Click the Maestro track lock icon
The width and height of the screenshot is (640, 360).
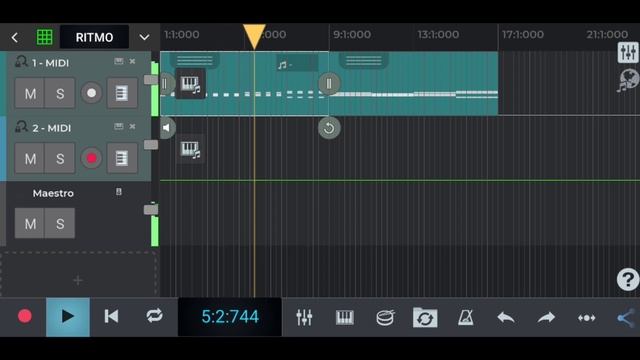(119, 191)
